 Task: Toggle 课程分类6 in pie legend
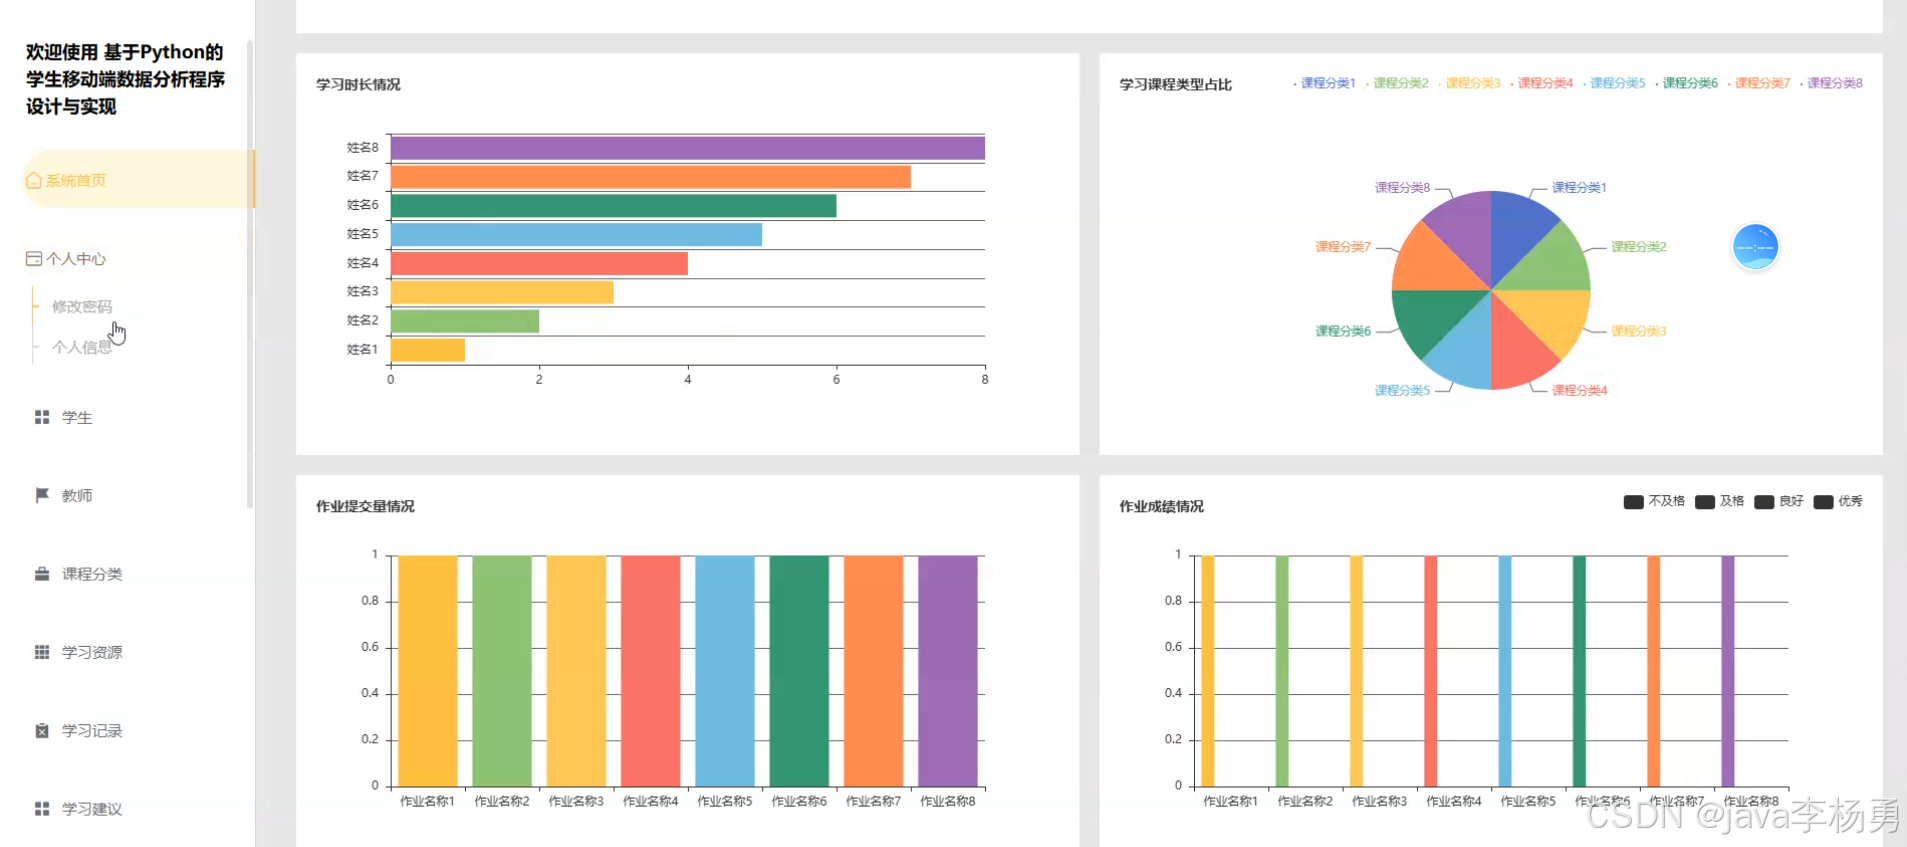point(1686,83)
